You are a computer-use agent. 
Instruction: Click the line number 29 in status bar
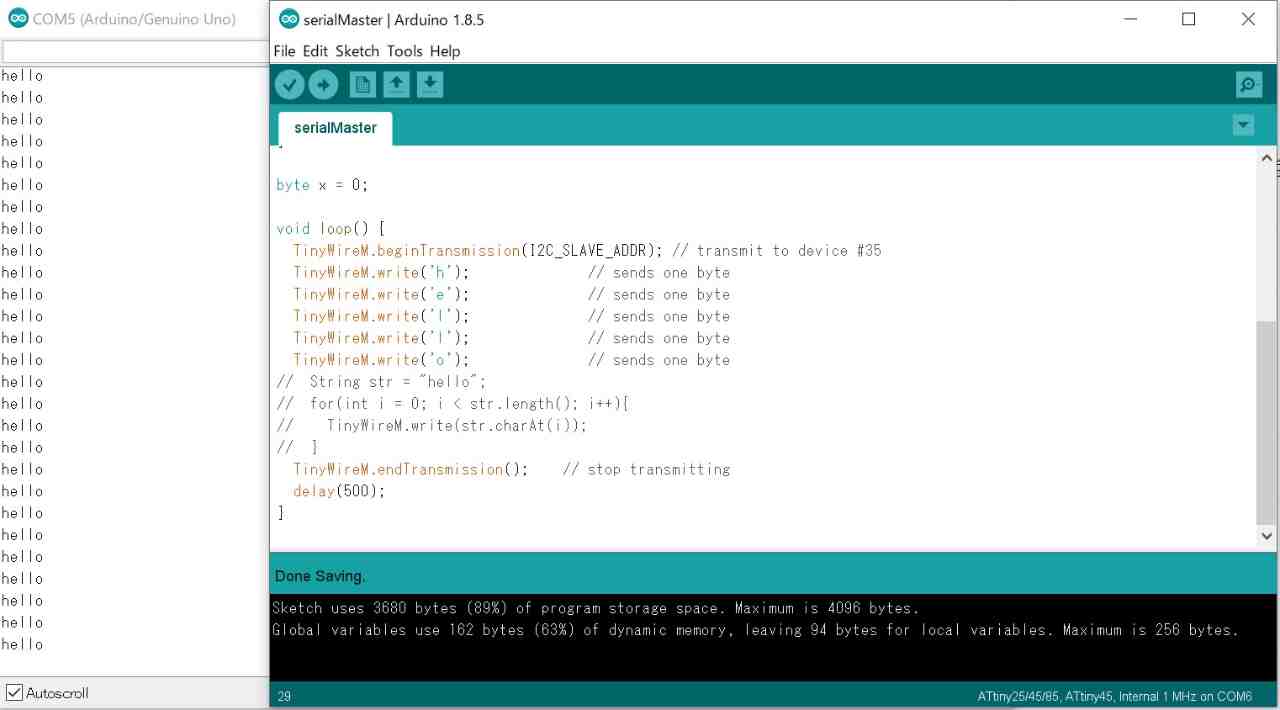tap(284, 696)
